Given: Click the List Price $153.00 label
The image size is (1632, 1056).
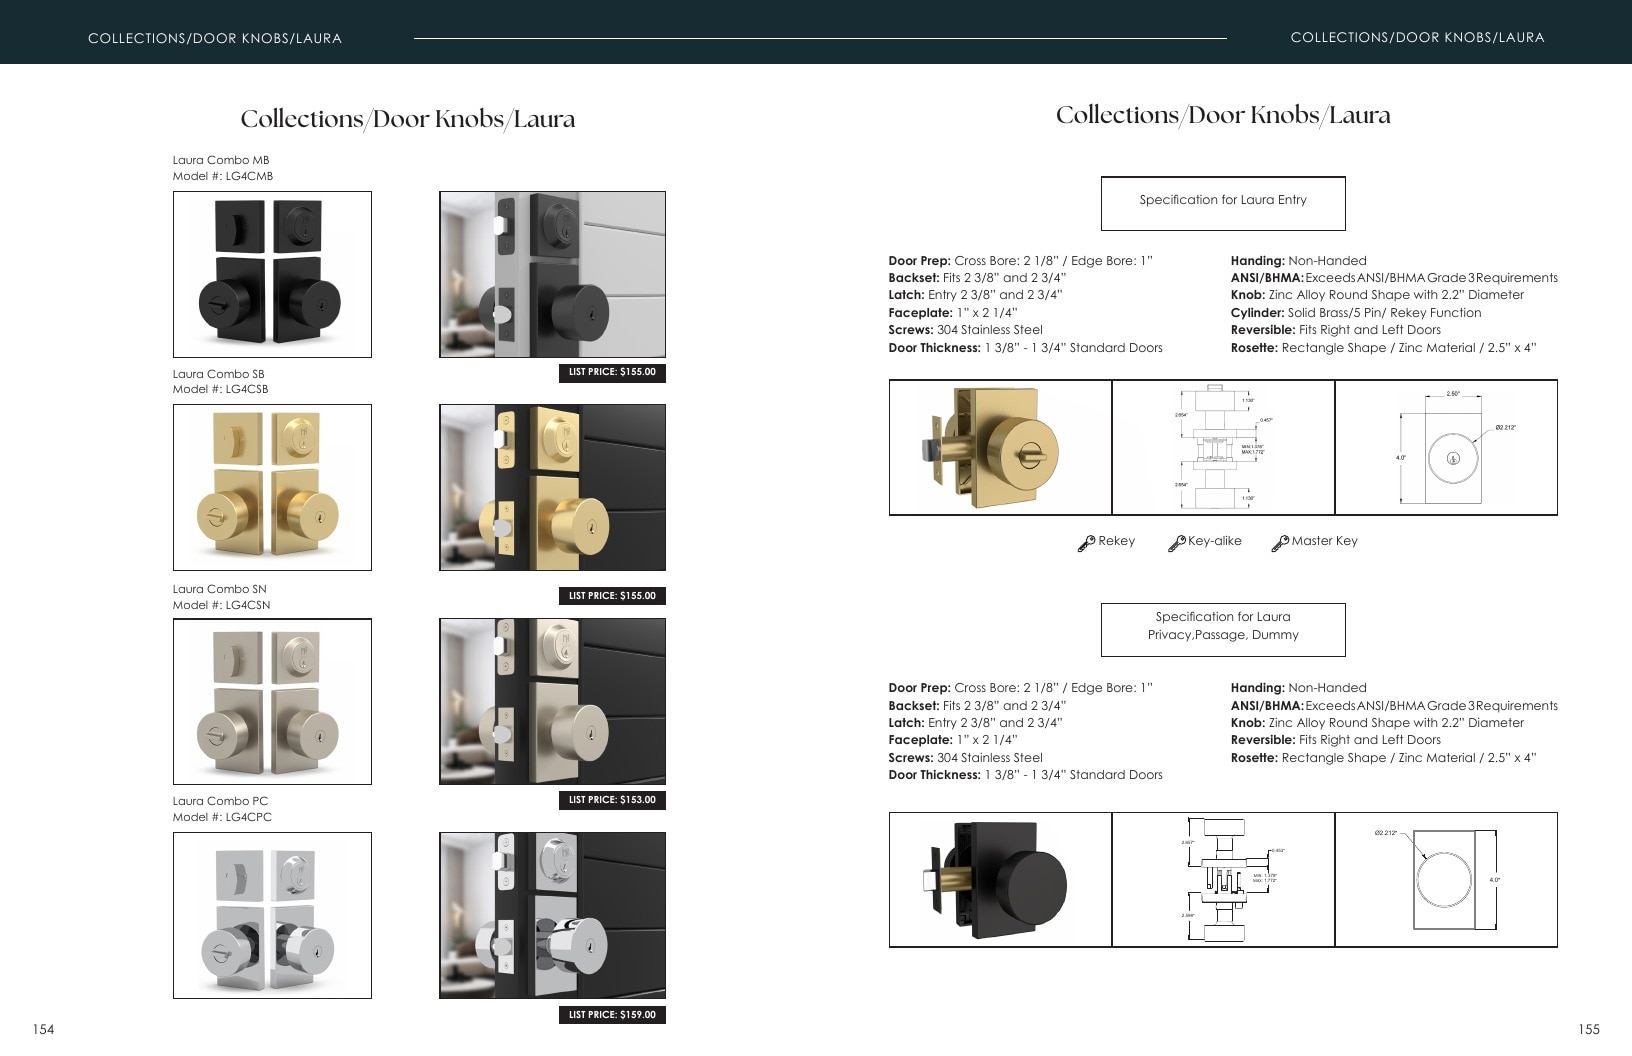Looking at the screenshot, I should point(612,800).
